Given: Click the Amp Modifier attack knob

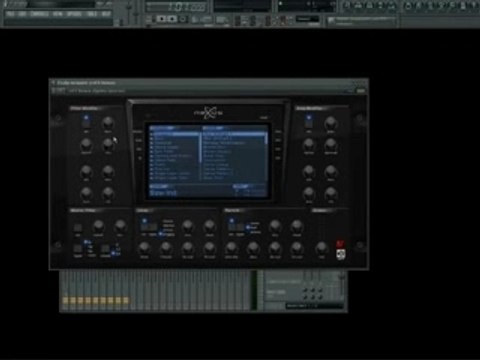Looking at the screenshot, I should point(309,171).
